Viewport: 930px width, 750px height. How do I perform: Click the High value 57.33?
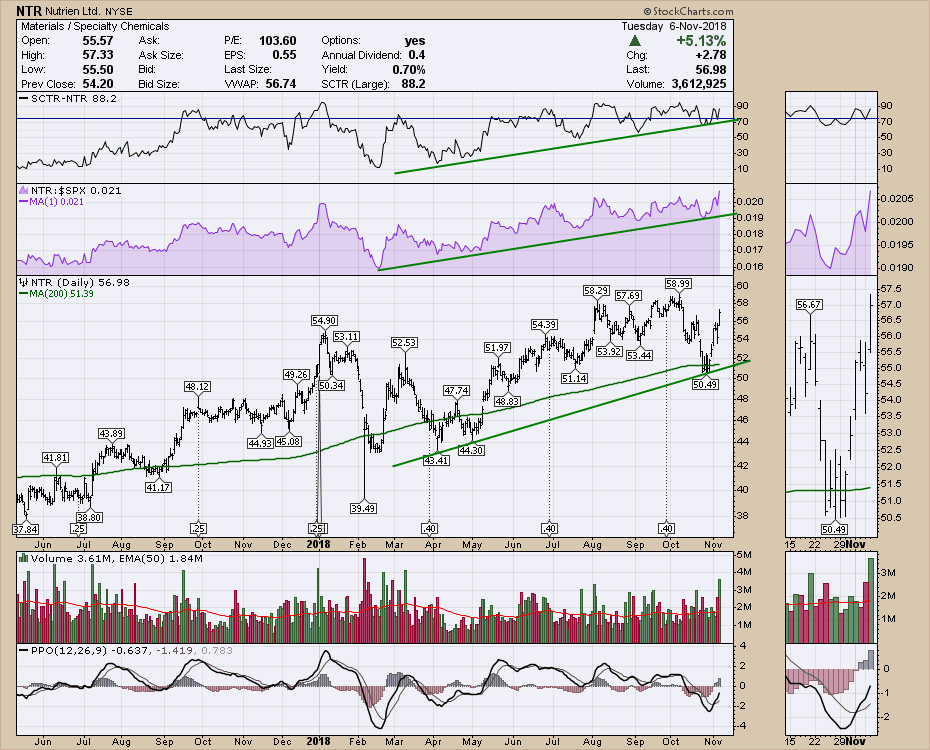coord(98,55)
